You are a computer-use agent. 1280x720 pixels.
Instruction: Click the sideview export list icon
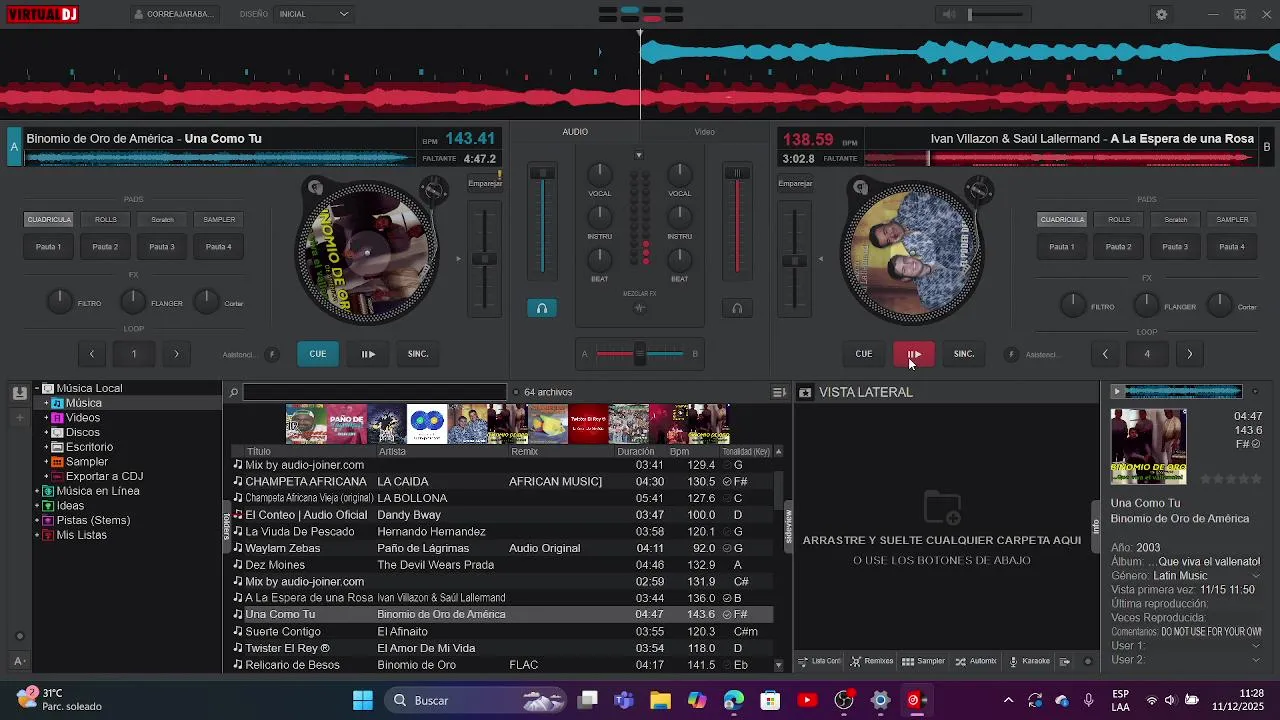[x=1064, y=661]
